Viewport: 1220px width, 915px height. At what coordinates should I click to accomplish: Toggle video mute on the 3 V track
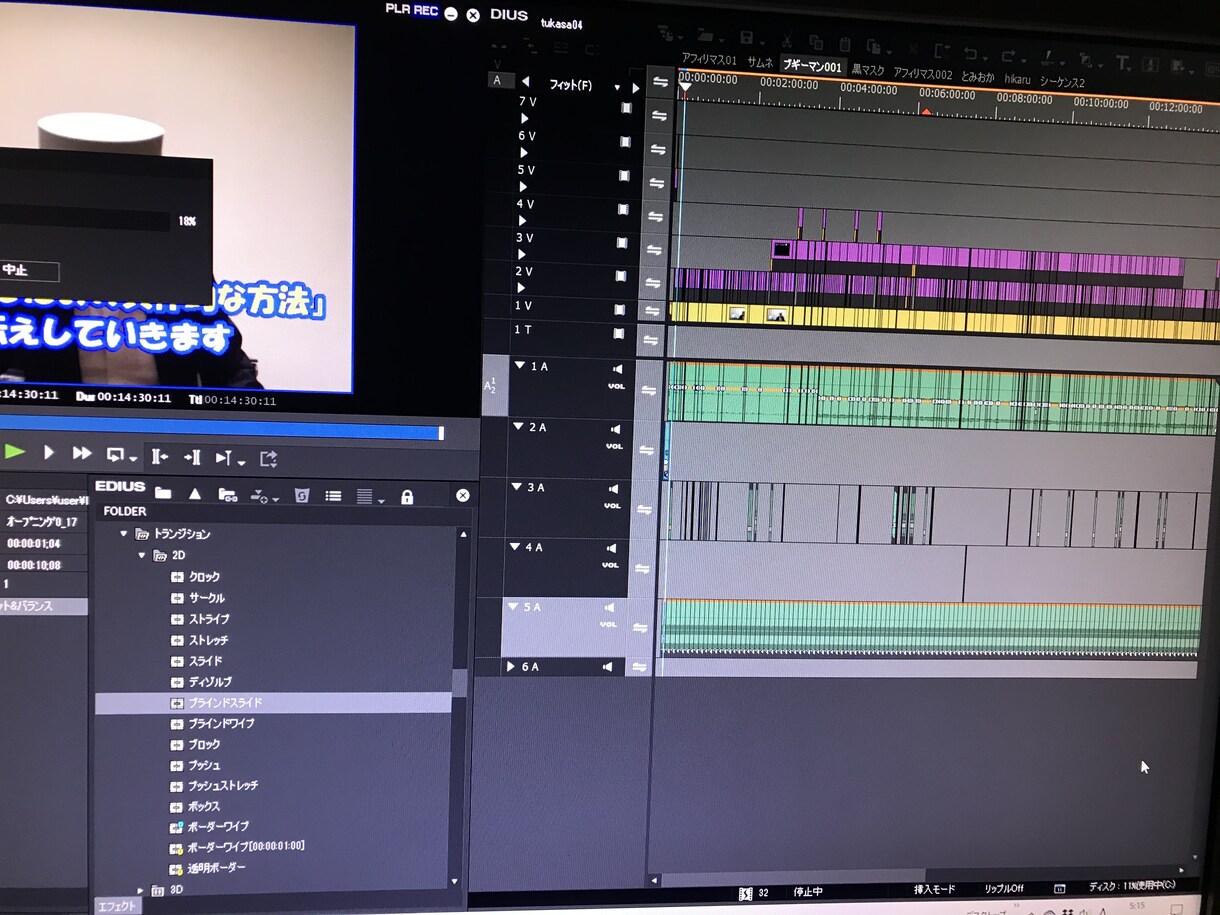coord(623,243)
